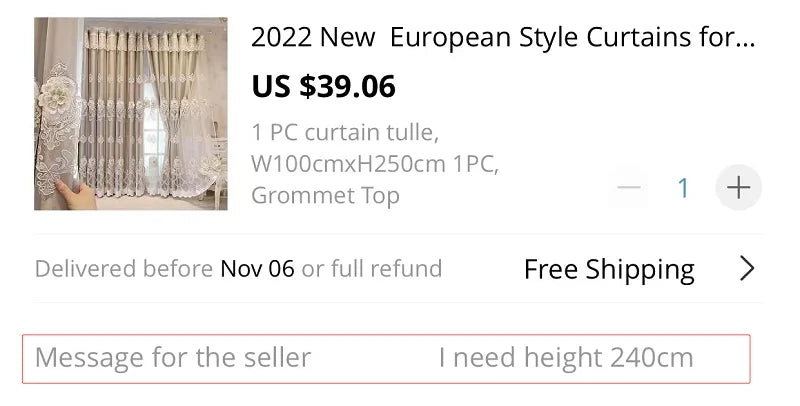This screenshot has height=406, width=800.
Task: Open shipping options via right chevron
Action: [x=746, y=268]
